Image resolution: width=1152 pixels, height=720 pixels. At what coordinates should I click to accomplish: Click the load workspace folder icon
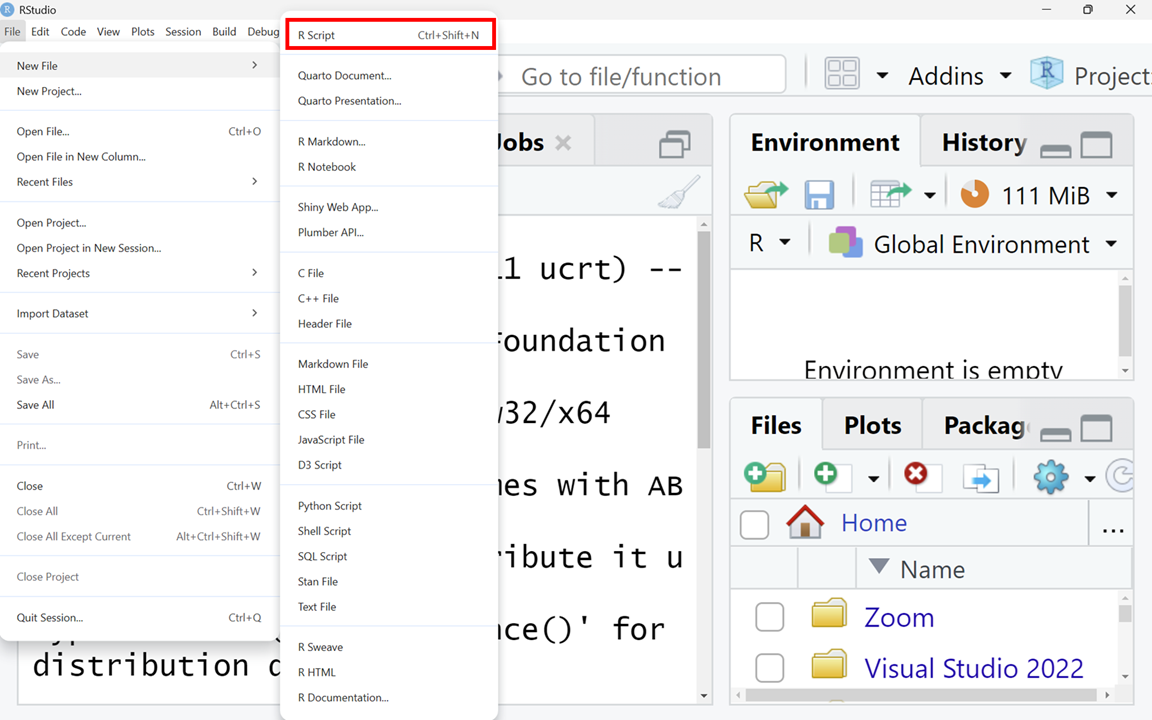[x=766, y=194]
